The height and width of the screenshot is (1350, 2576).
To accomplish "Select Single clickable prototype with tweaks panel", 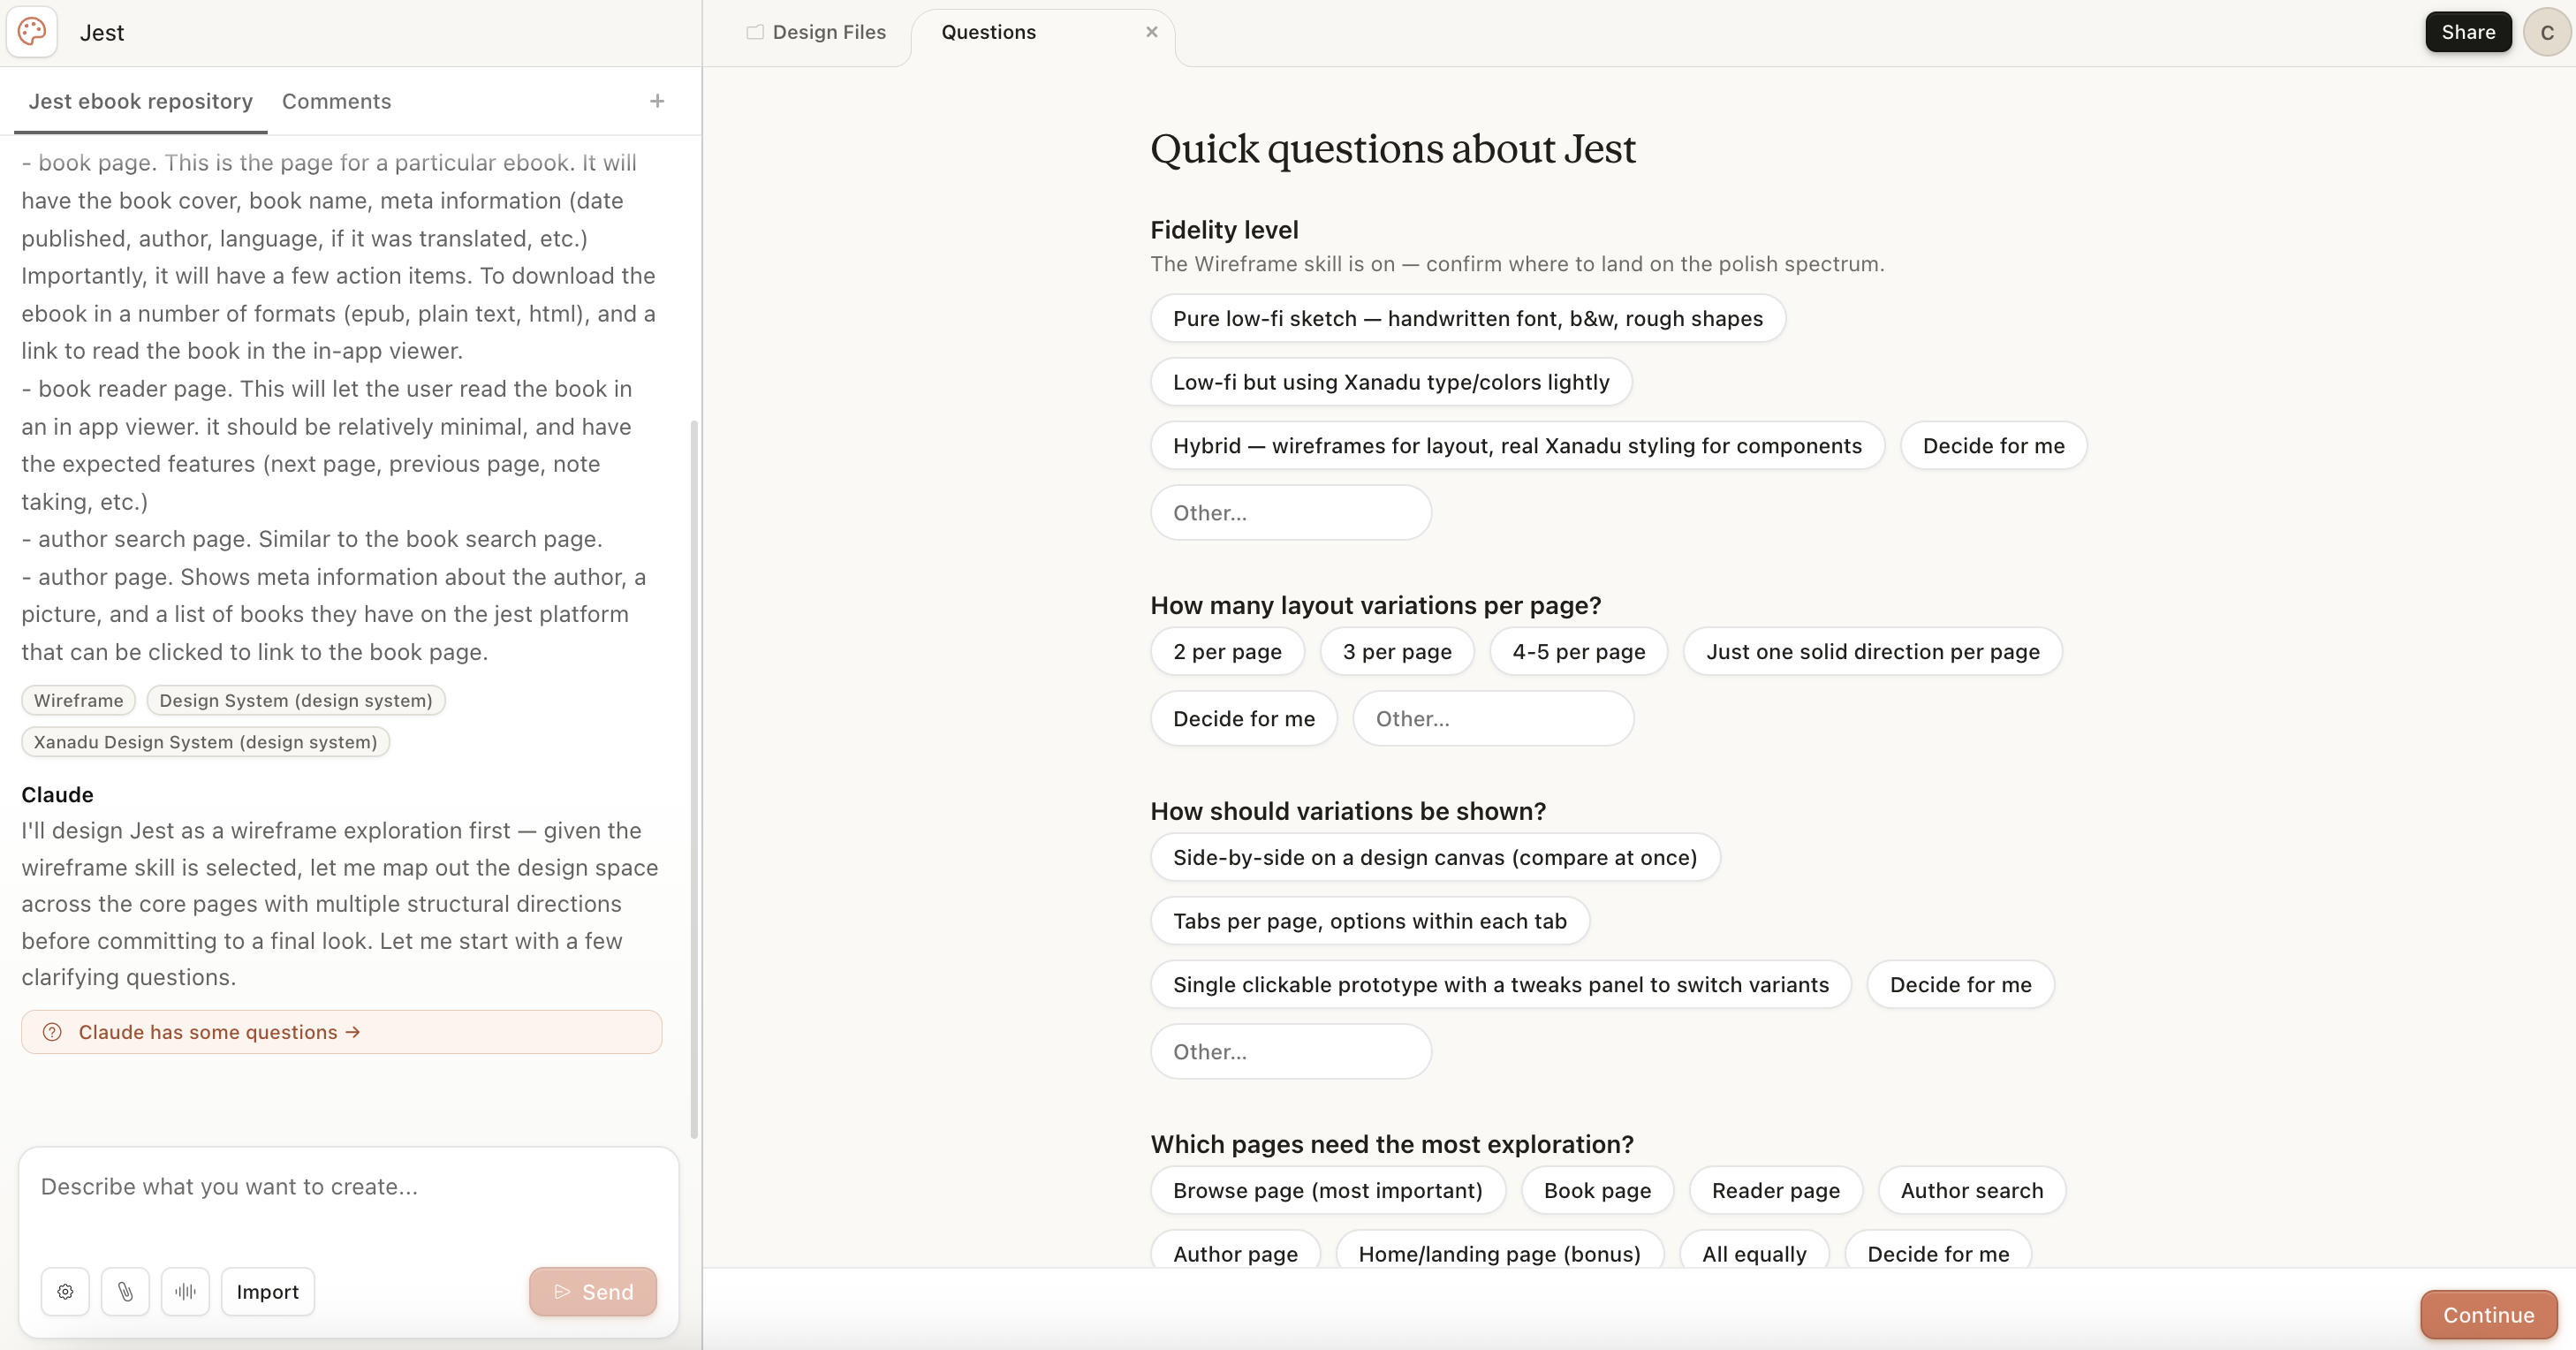I will tap(1500, 984).
